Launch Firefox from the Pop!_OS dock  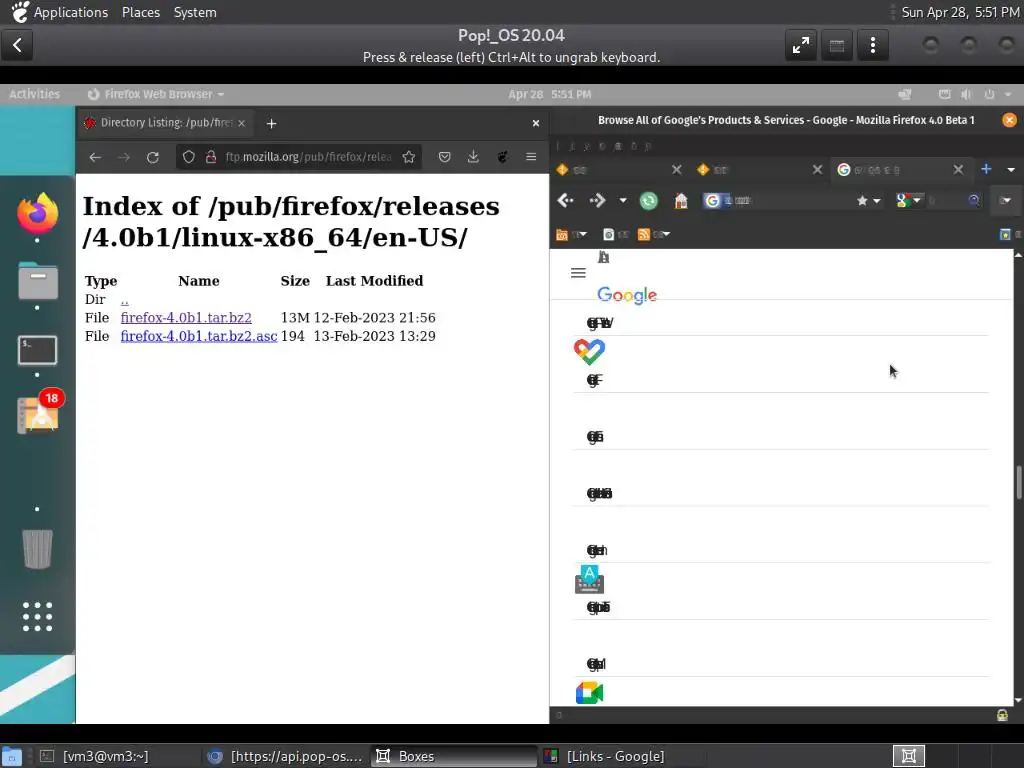tap(37, 213)
